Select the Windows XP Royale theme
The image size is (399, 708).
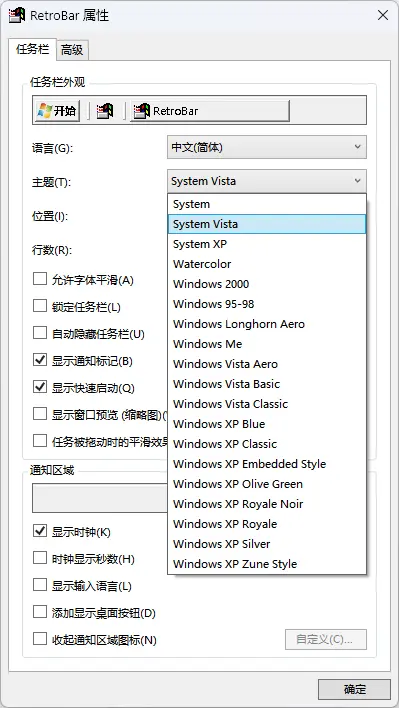(267, 524)
